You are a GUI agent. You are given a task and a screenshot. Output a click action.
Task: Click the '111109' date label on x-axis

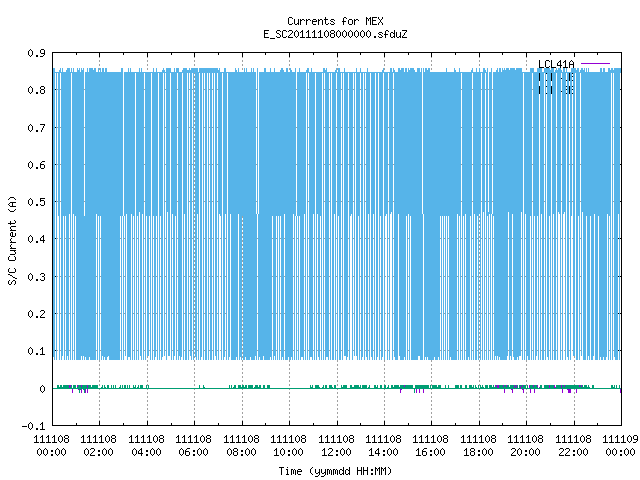620,439
